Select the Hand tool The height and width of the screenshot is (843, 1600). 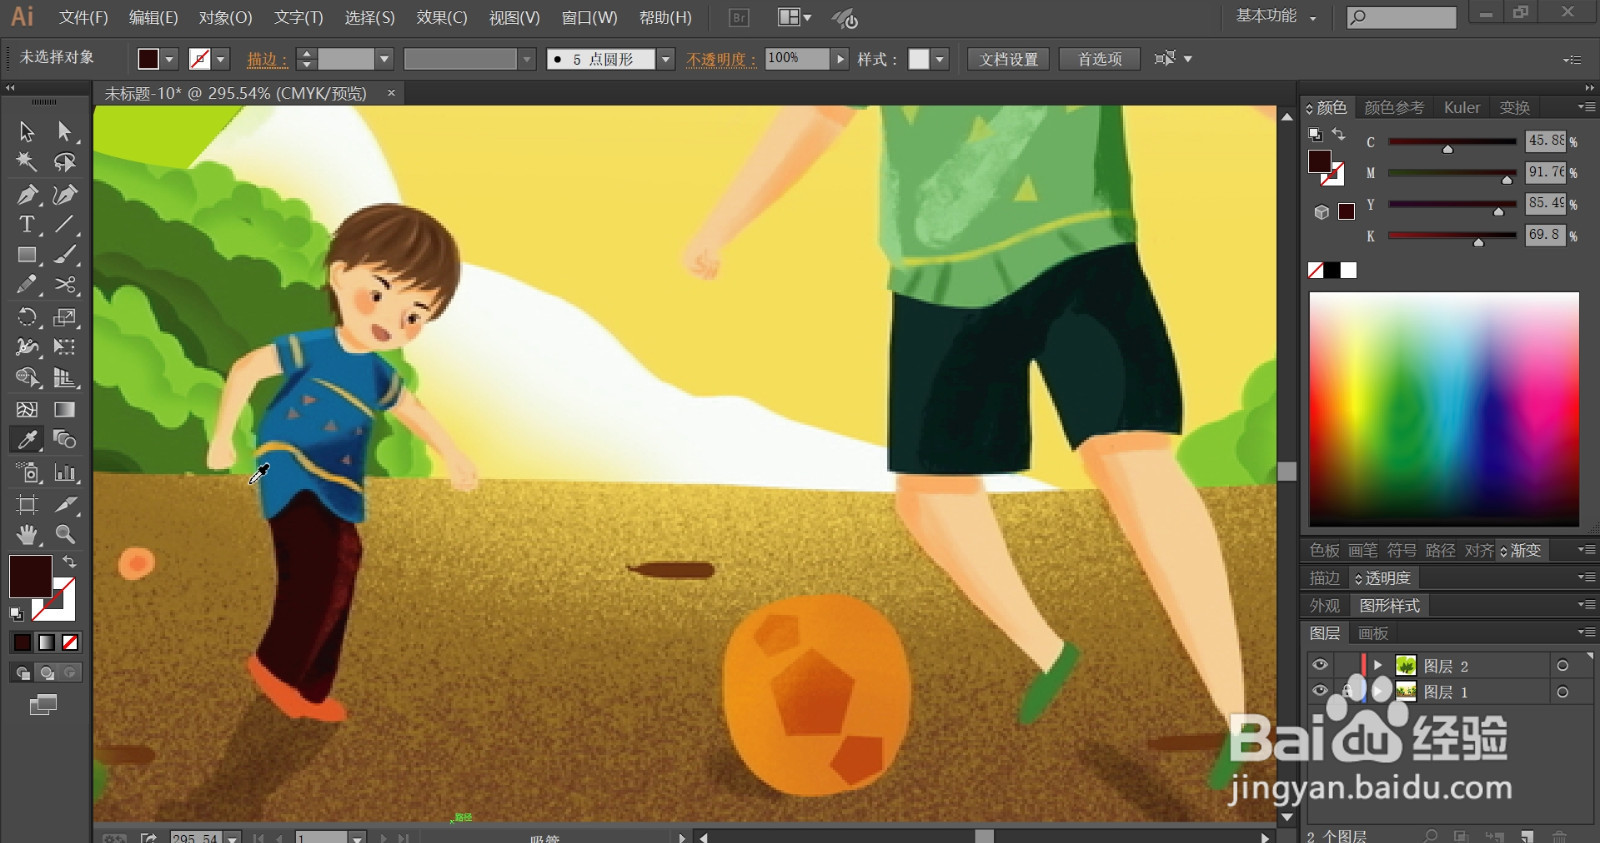27,534
